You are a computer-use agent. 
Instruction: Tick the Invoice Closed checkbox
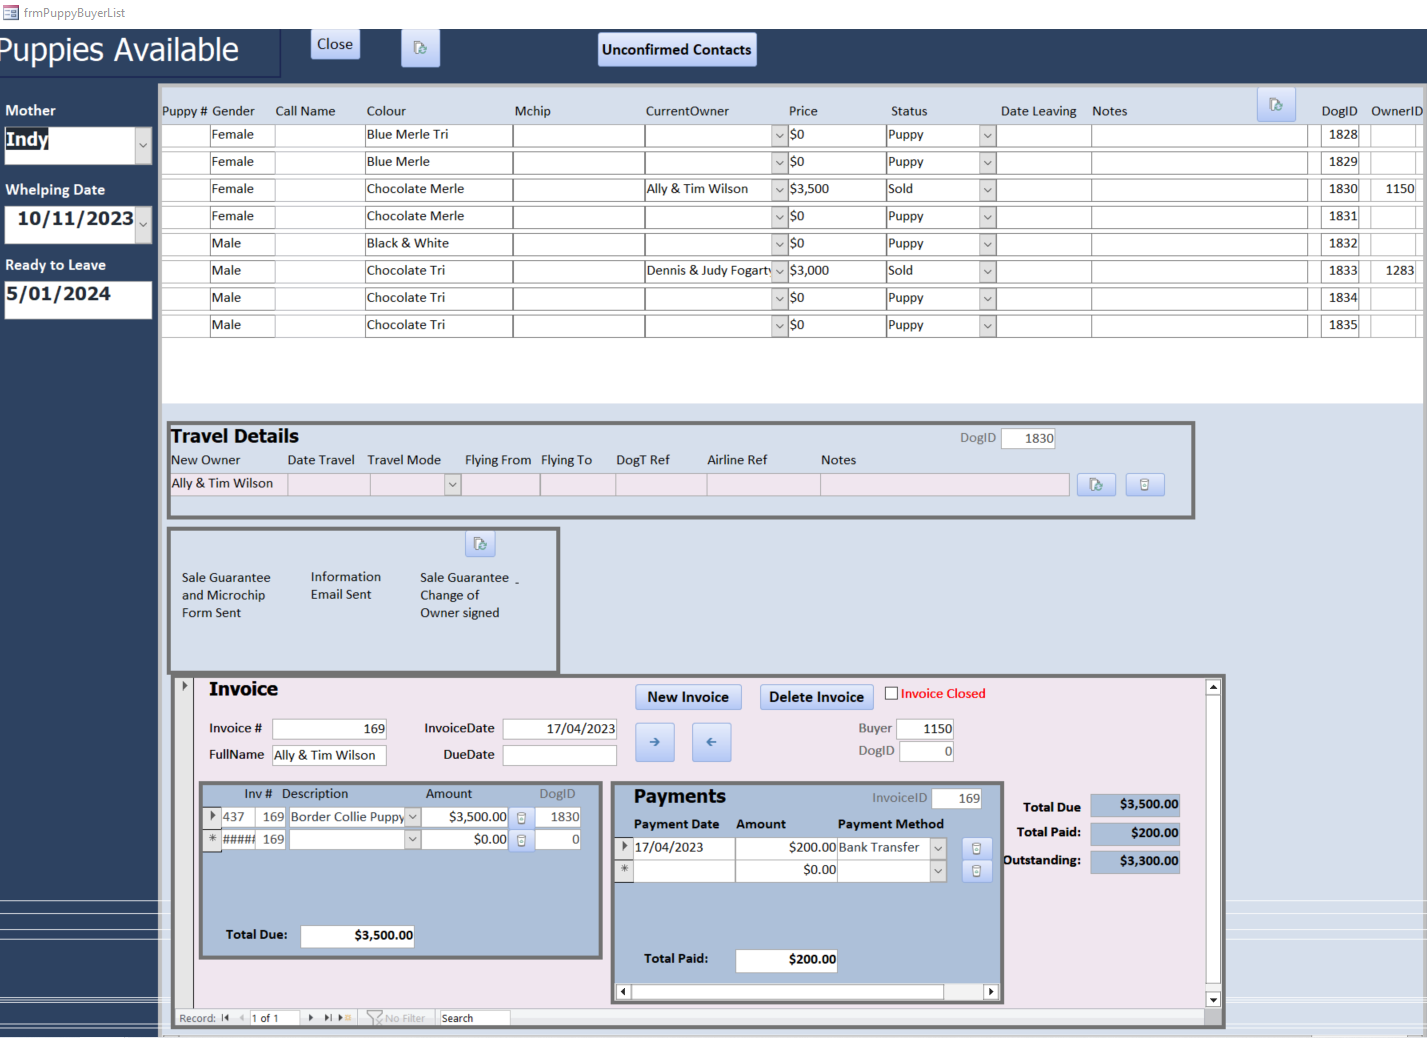(x=891, y=693)
